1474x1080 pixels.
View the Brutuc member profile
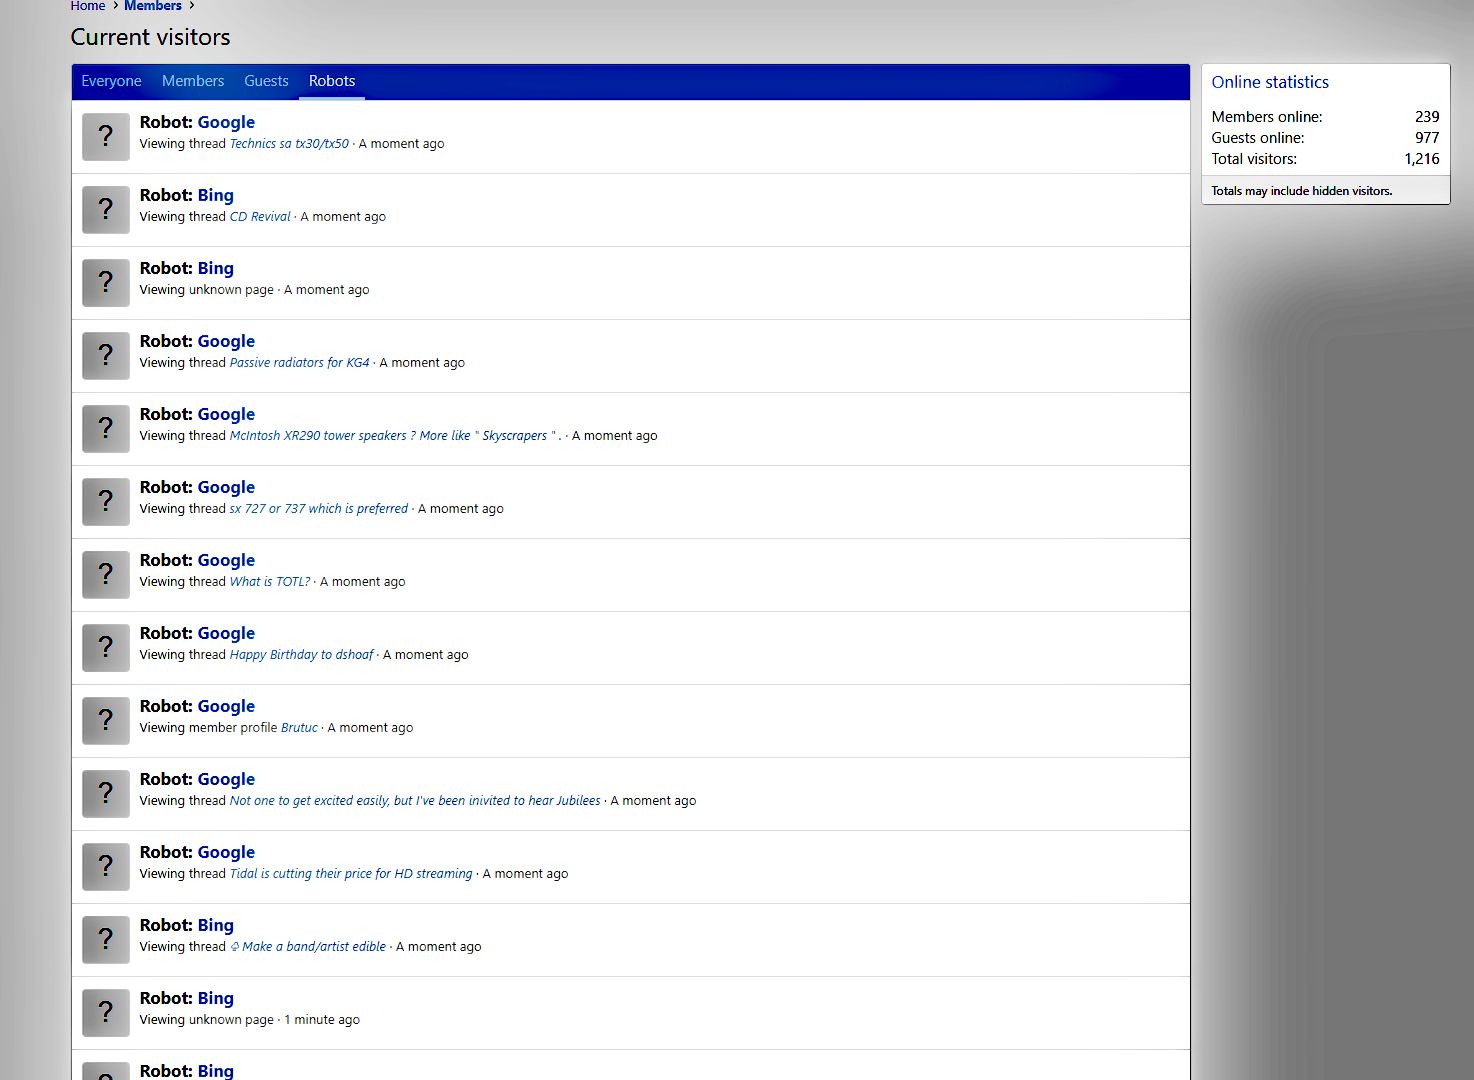click(299, 728)
